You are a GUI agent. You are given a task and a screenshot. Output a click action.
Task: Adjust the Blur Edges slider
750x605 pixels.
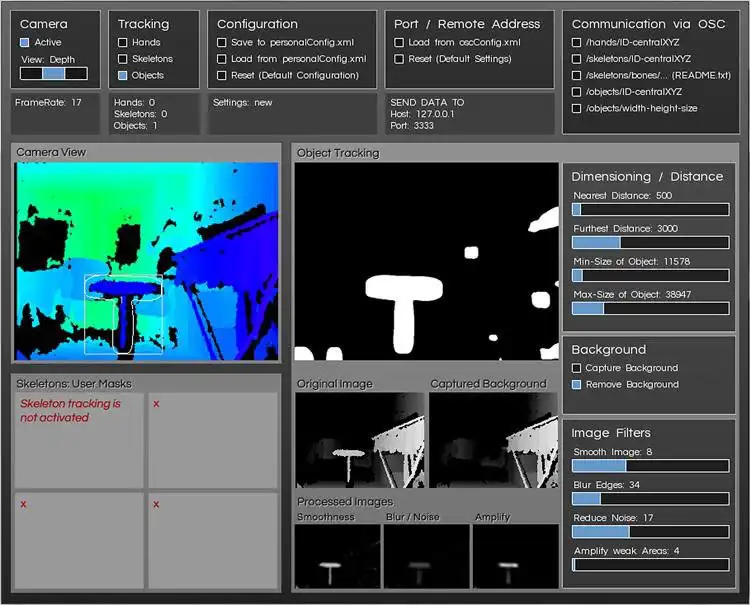tap(651, 499)
